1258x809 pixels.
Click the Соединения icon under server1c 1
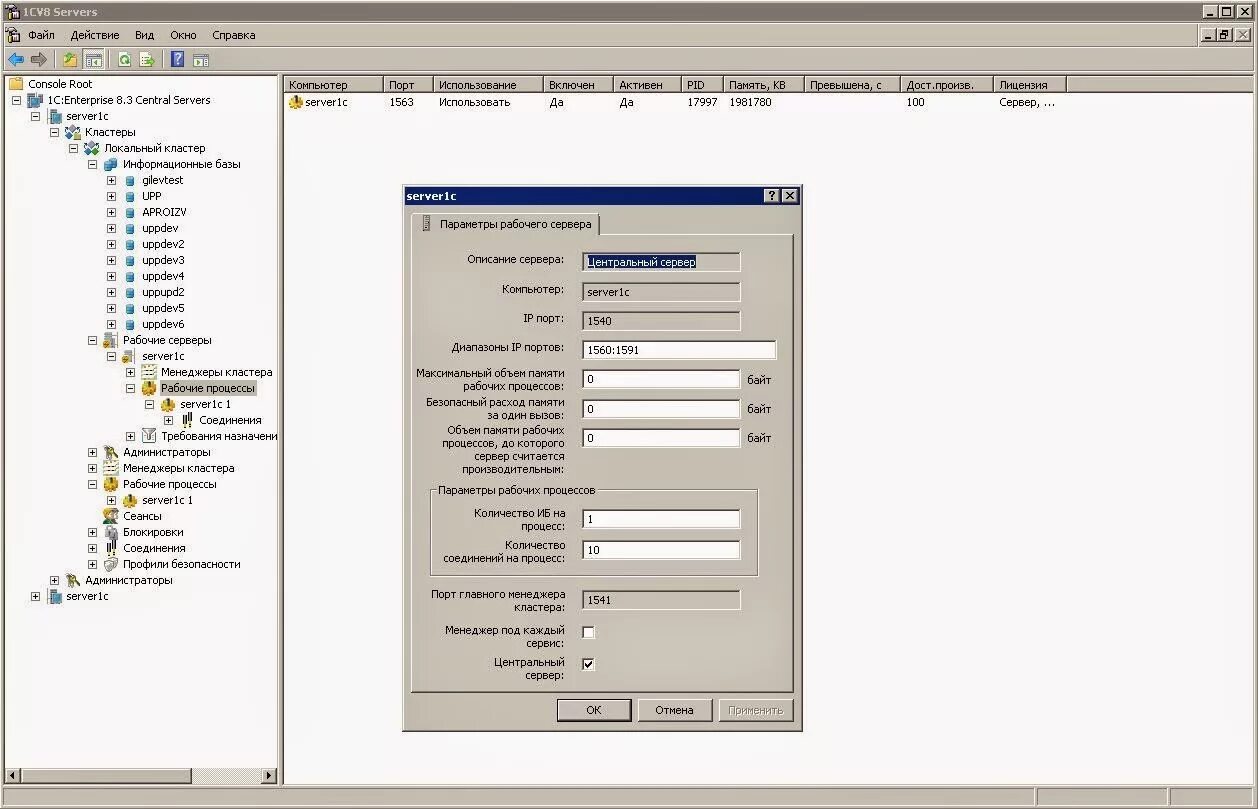point(187,420)
